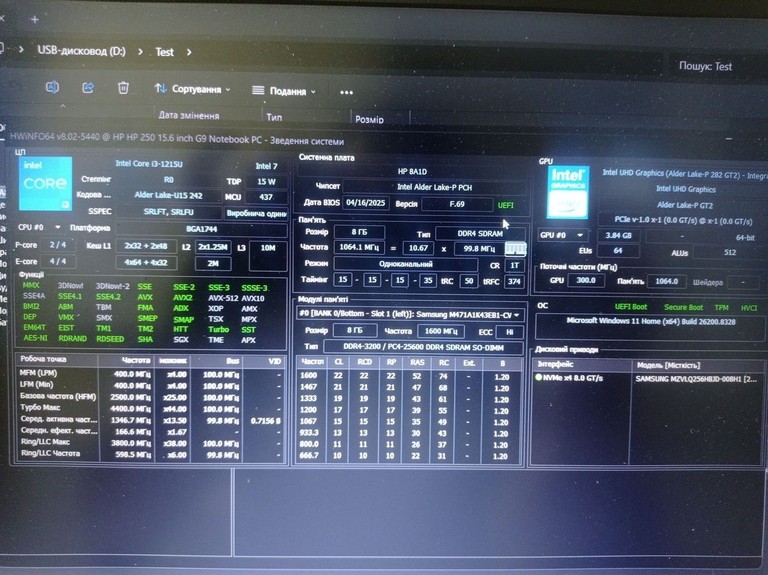Viewport: 768px width, 575px height.
Task: Click the 666.7 timing table row
Action: (408, 455)
